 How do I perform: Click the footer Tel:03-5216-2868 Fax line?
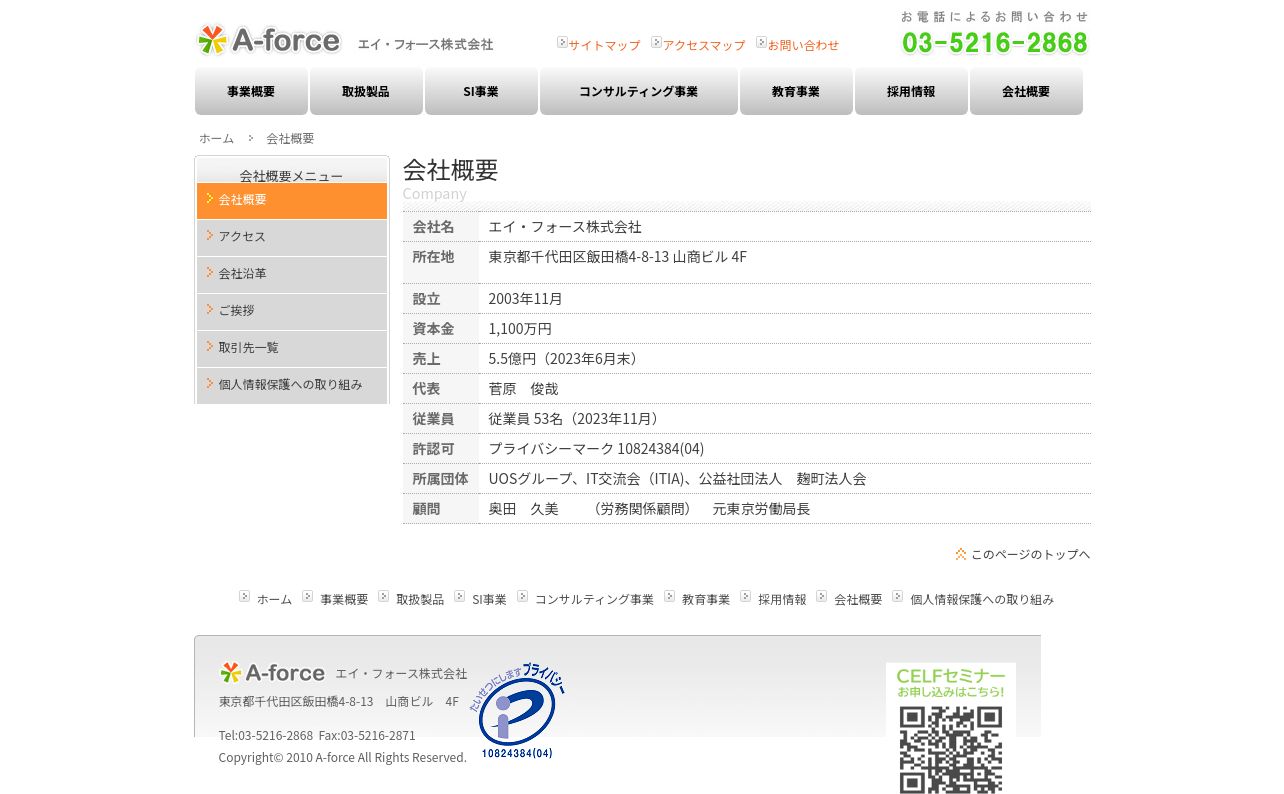(x=317, y=736)
